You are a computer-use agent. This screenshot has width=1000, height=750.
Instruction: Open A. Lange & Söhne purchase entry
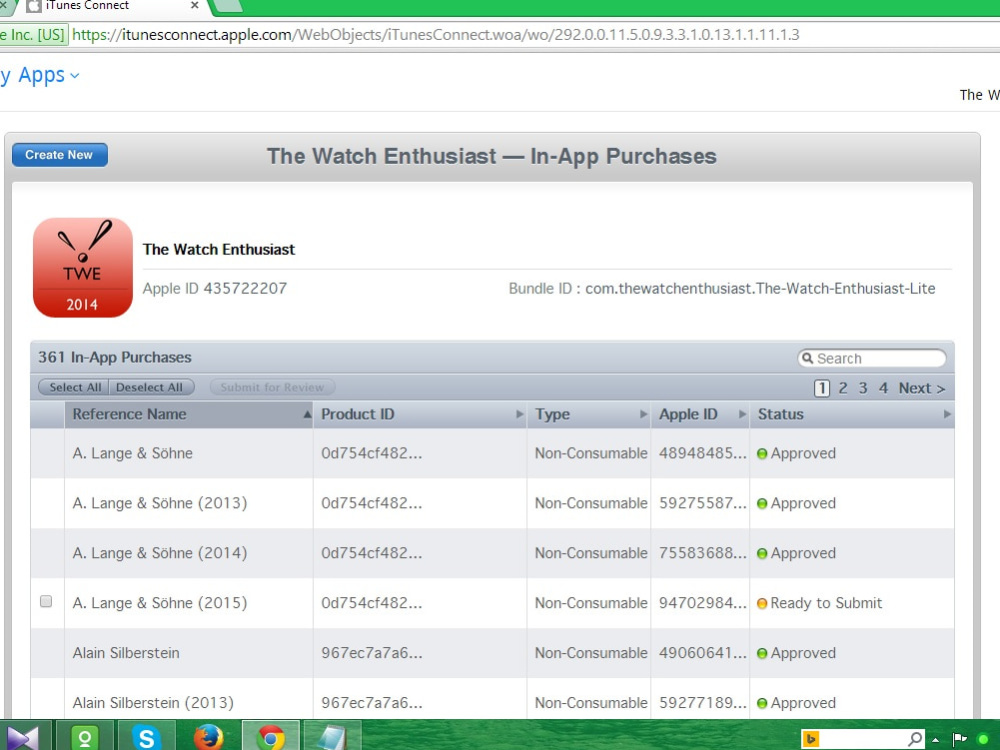pos(133,453)
